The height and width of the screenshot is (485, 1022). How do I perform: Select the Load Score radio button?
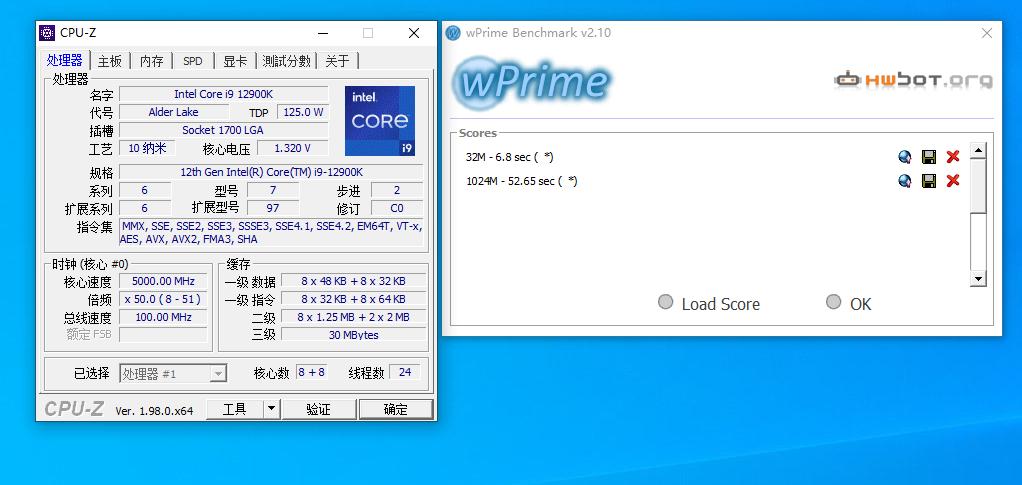(665, 302)
